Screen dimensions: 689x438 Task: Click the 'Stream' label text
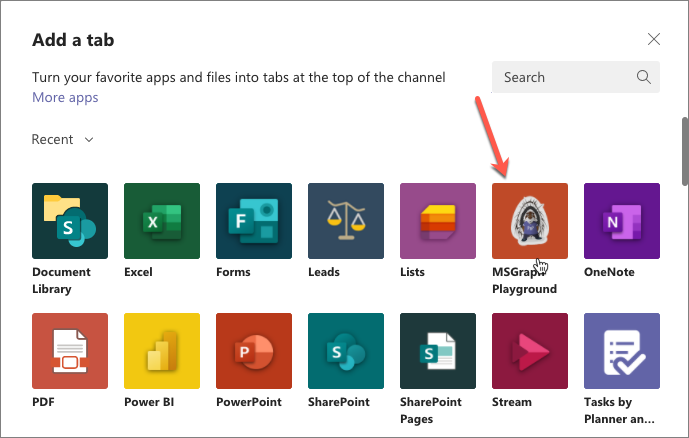[512, 402]
